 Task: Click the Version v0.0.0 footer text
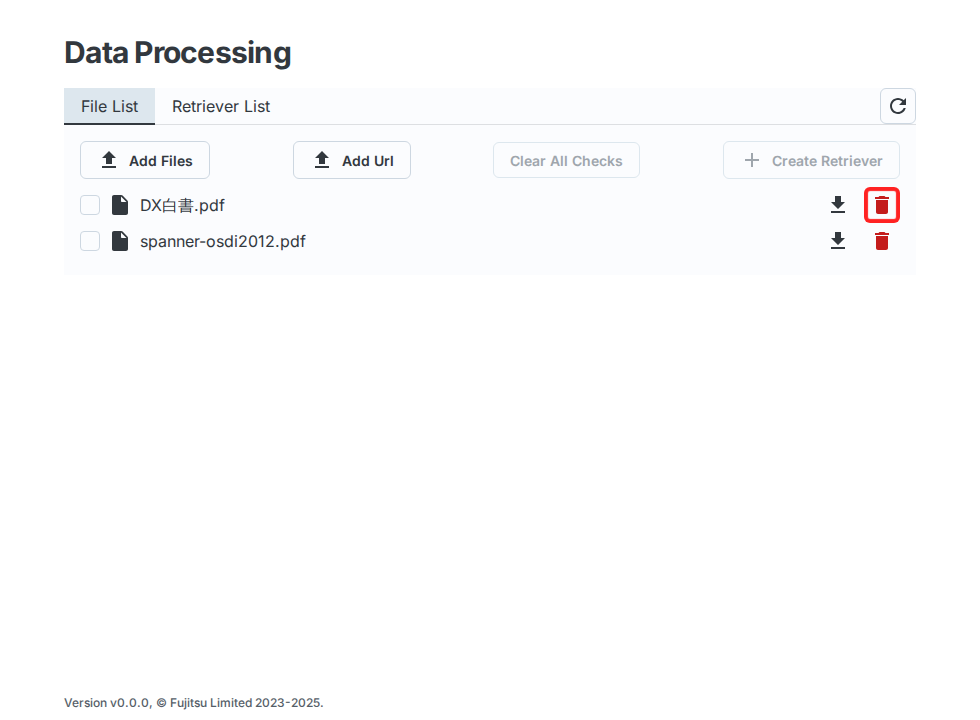pyautogui.click(x=194, y=702)
